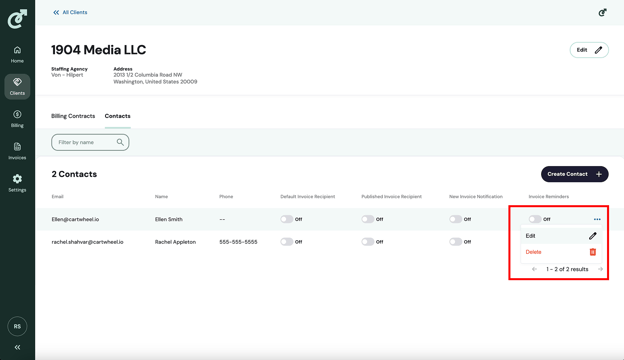Collapse the sidebar with the double chevron
Image resolution: width=624 pixels, height=360 pixels.
pyautogui.click(x=17, y=347)
